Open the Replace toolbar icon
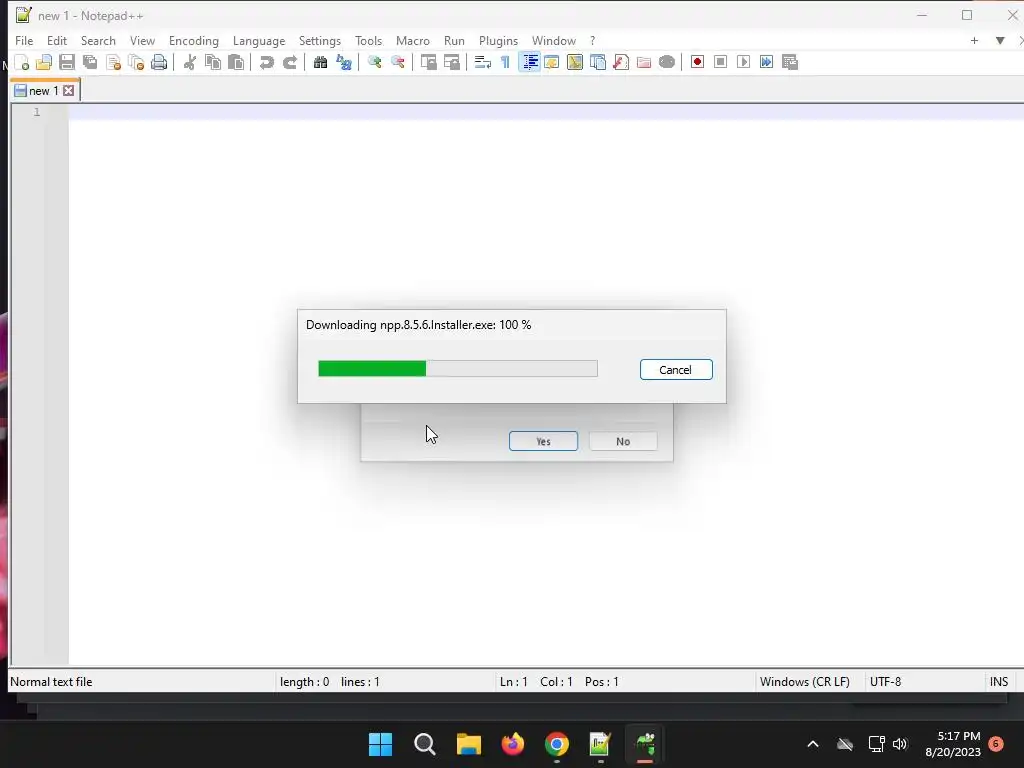 point(344,63)
